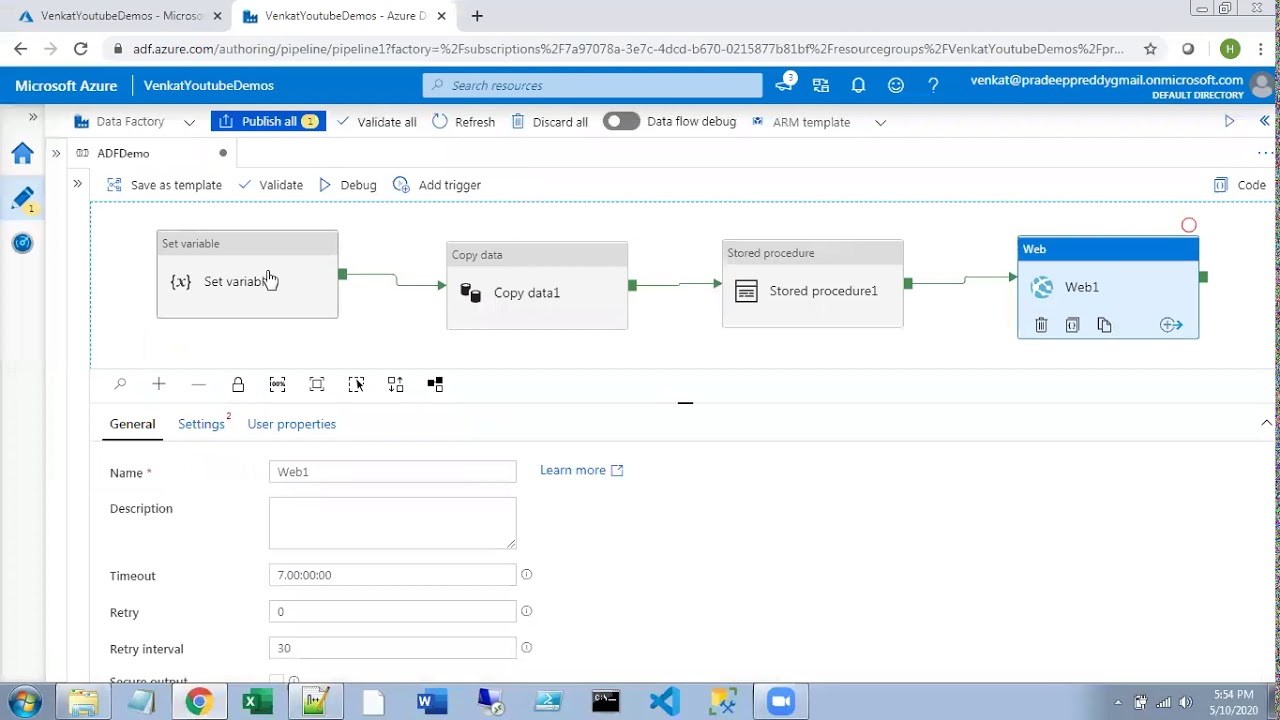Screen dimensions: 1280x720
Task: Zoom out on canvas with minus icon
Action: click(x=198, y=384)
